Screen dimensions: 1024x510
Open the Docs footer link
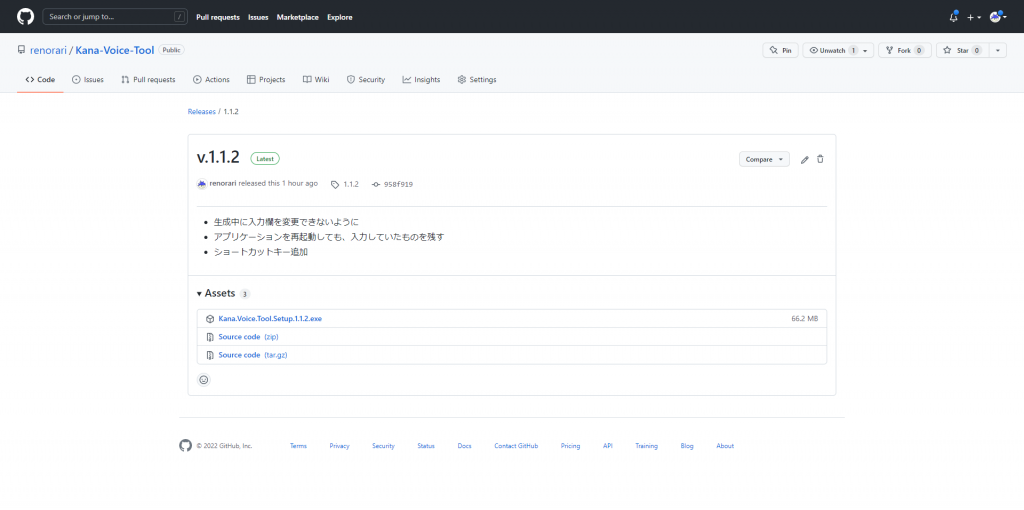pyautogui.click(x=464, y=446)
